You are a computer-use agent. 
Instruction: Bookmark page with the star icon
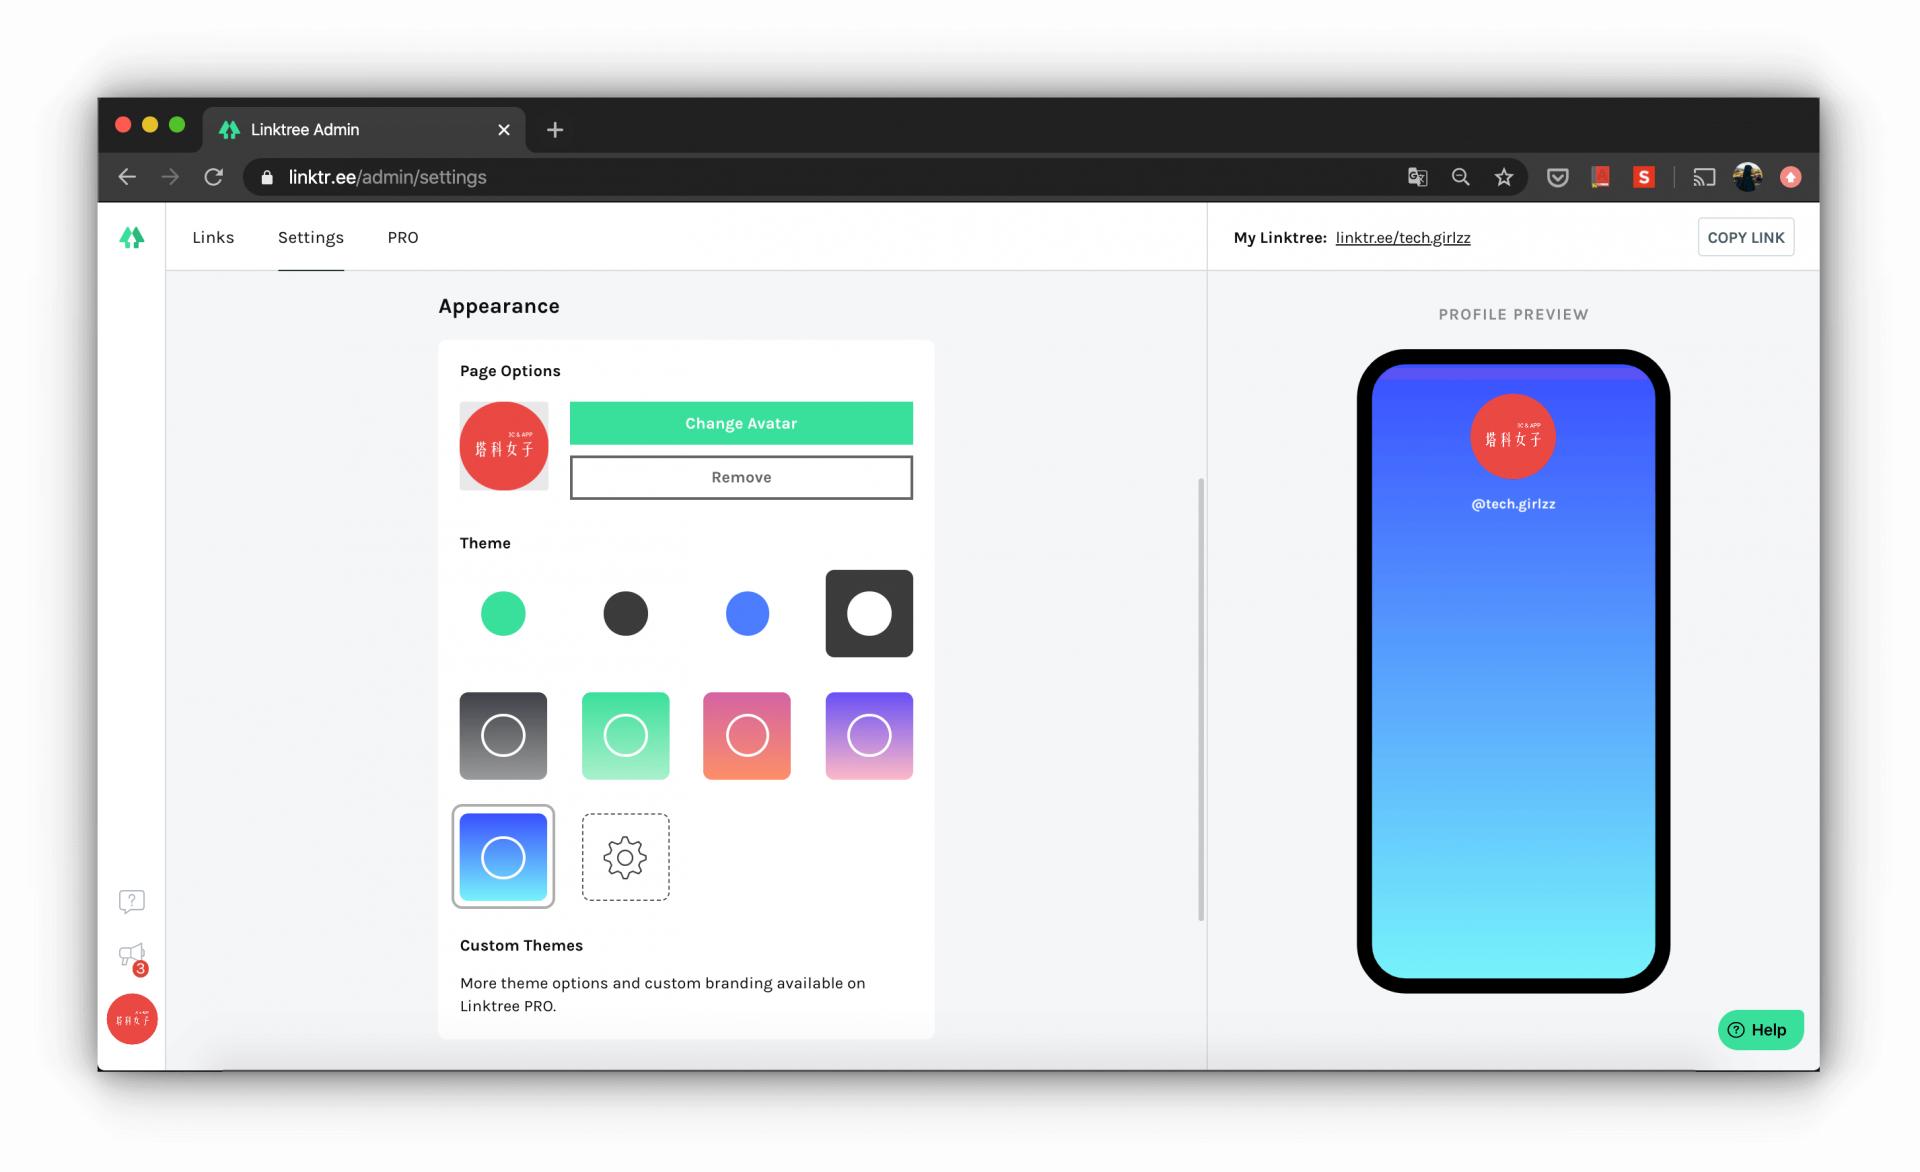click(x=1504, y=177)
